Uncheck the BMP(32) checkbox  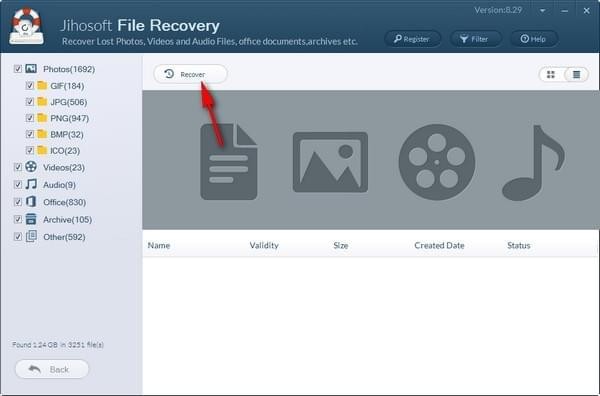pyautogui.click(x=29, y=134)
